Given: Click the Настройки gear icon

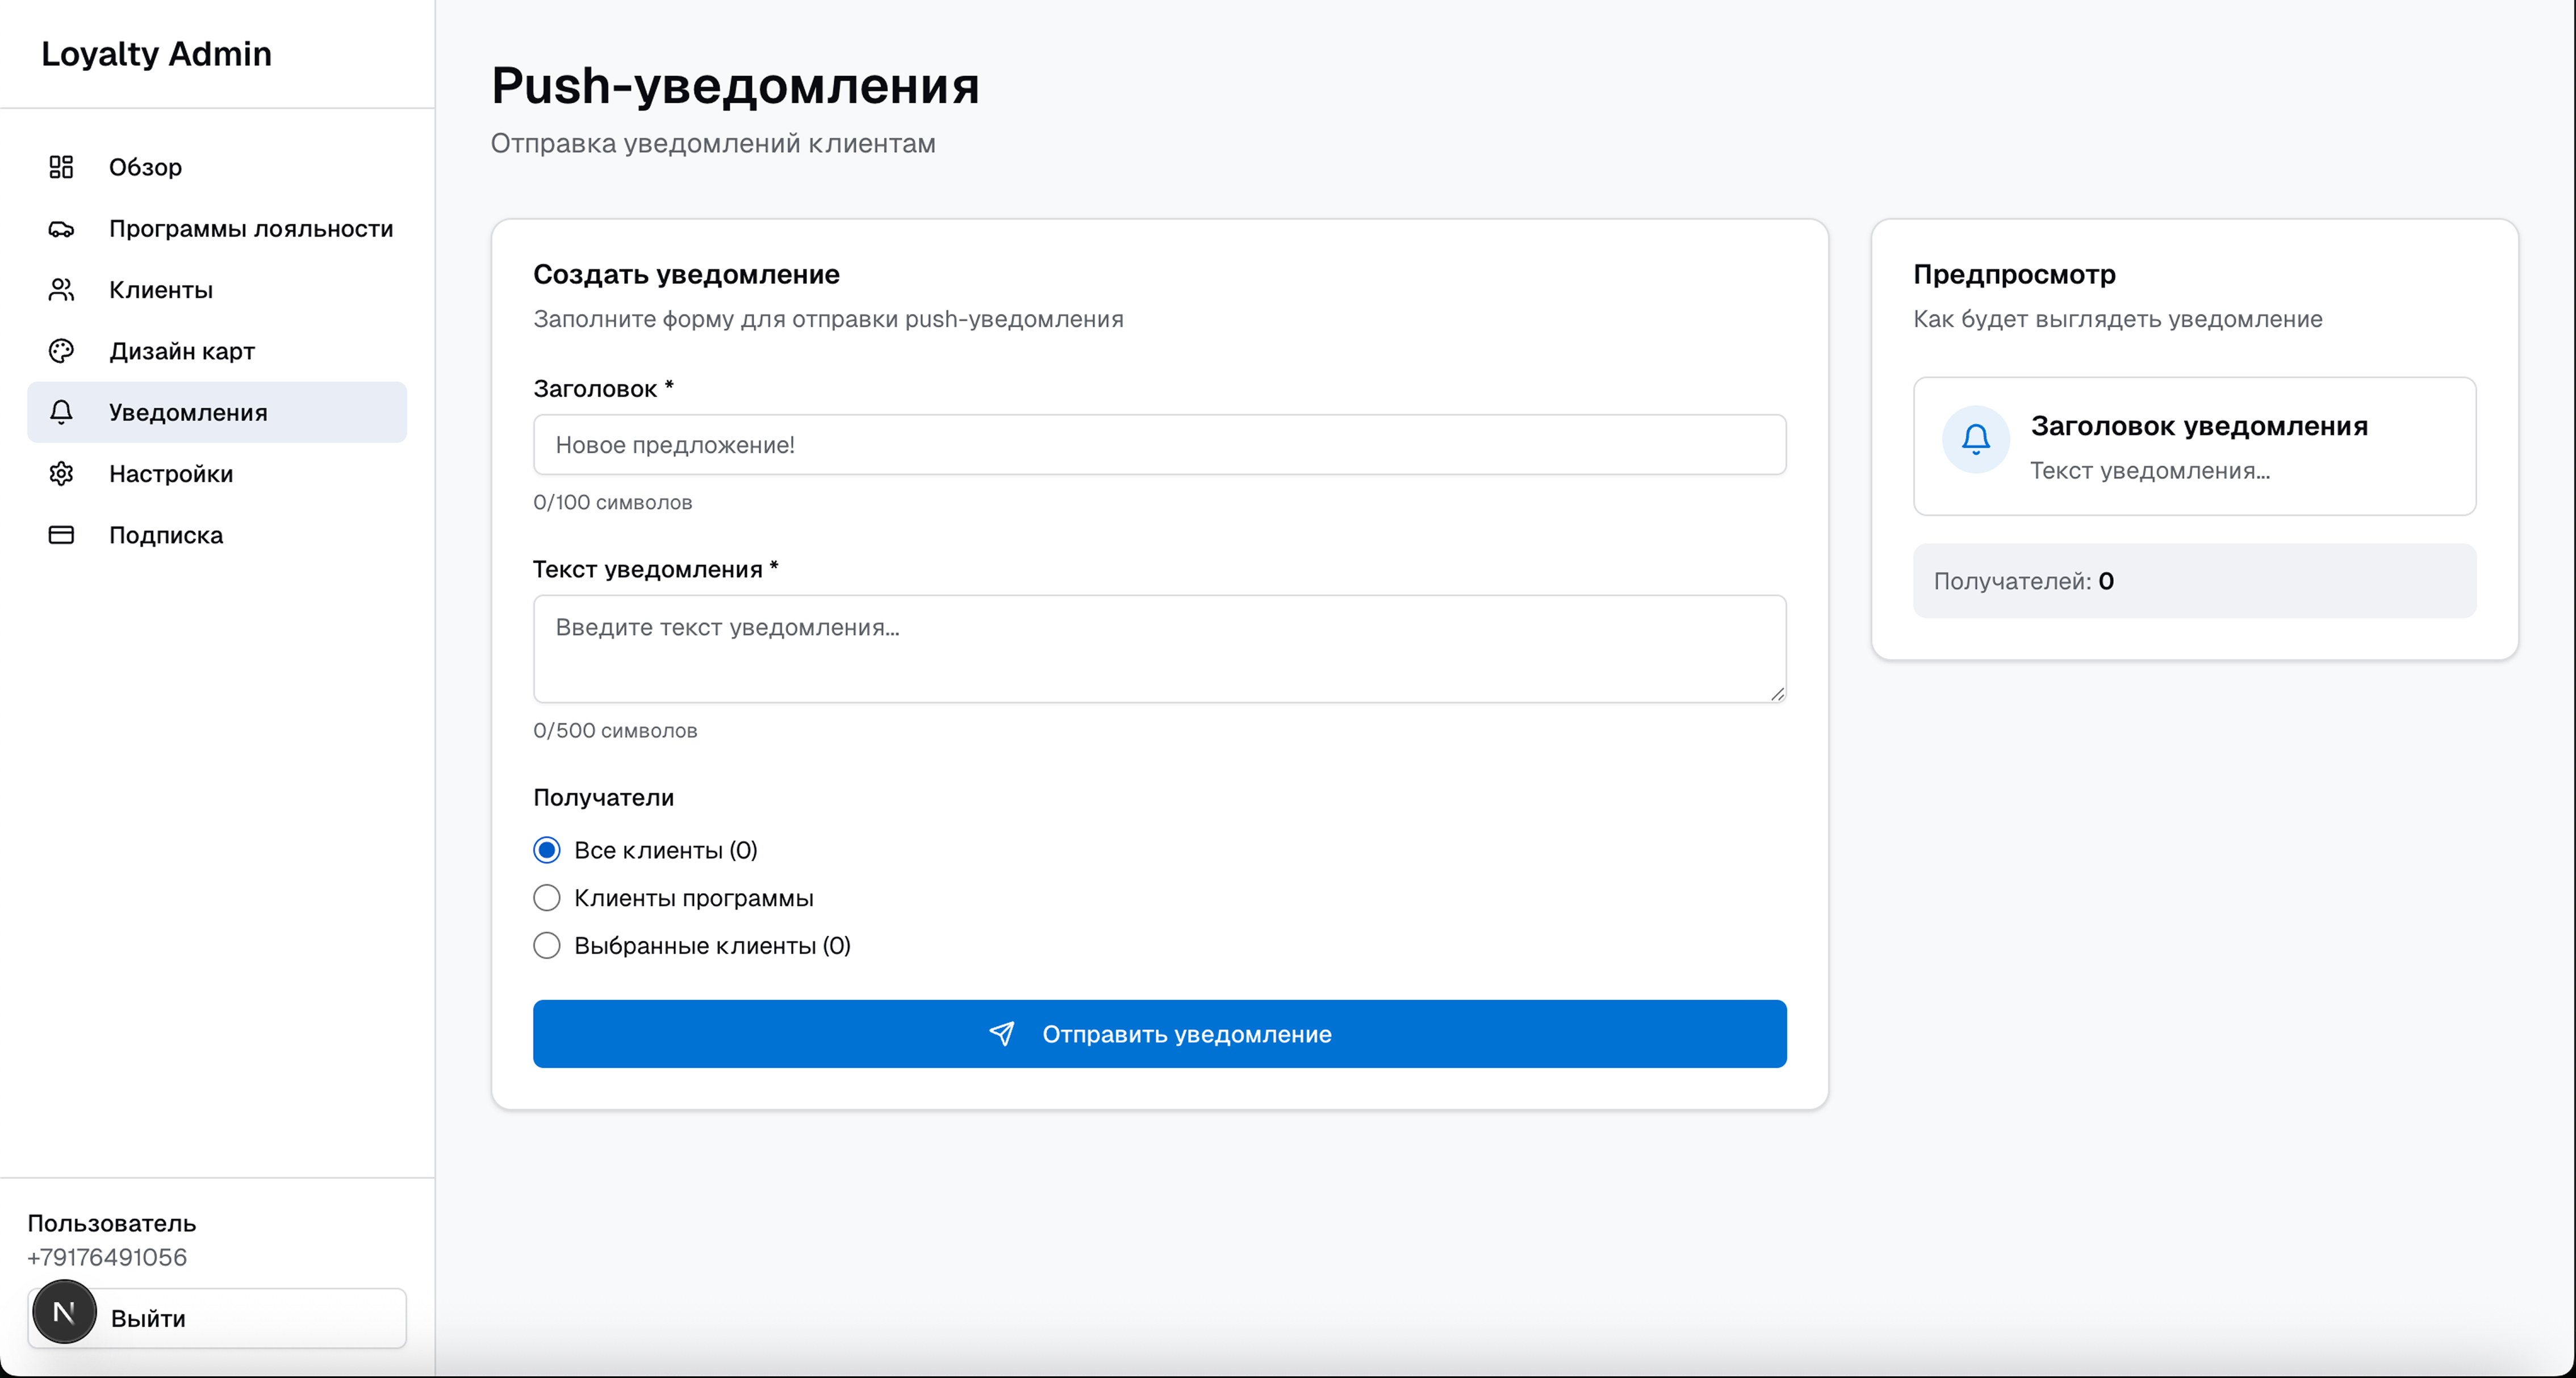Looking at the screenshot, I should [x=61, y=473].
